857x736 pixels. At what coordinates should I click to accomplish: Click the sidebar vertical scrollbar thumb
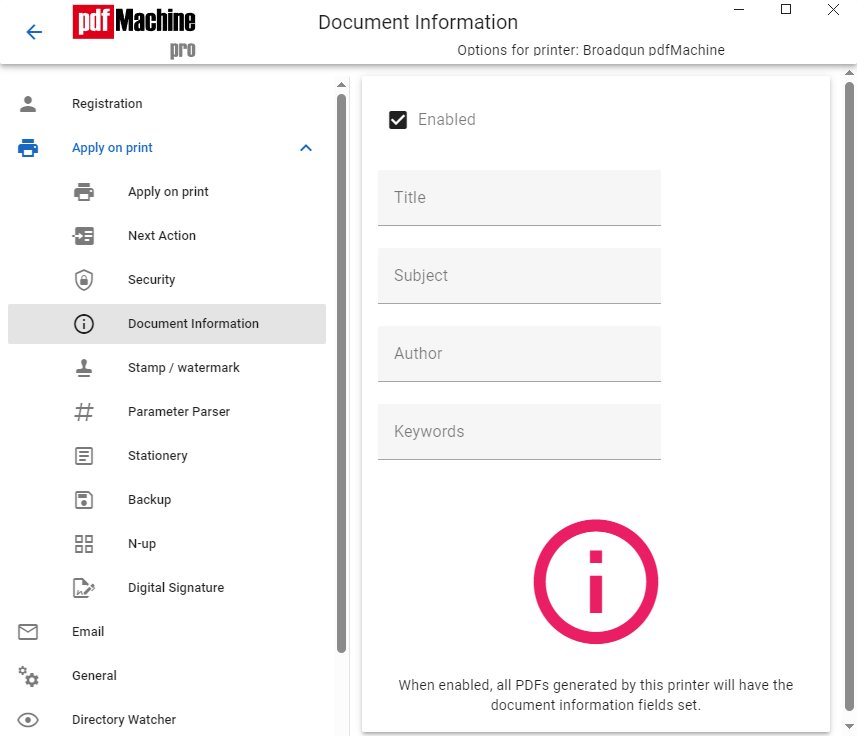click(x=342, y=374)
